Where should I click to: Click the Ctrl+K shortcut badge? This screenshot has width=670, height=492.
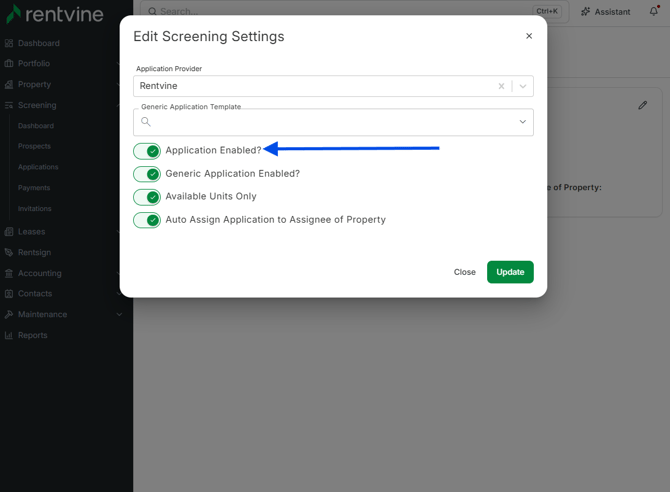click(x=547, y=11)
